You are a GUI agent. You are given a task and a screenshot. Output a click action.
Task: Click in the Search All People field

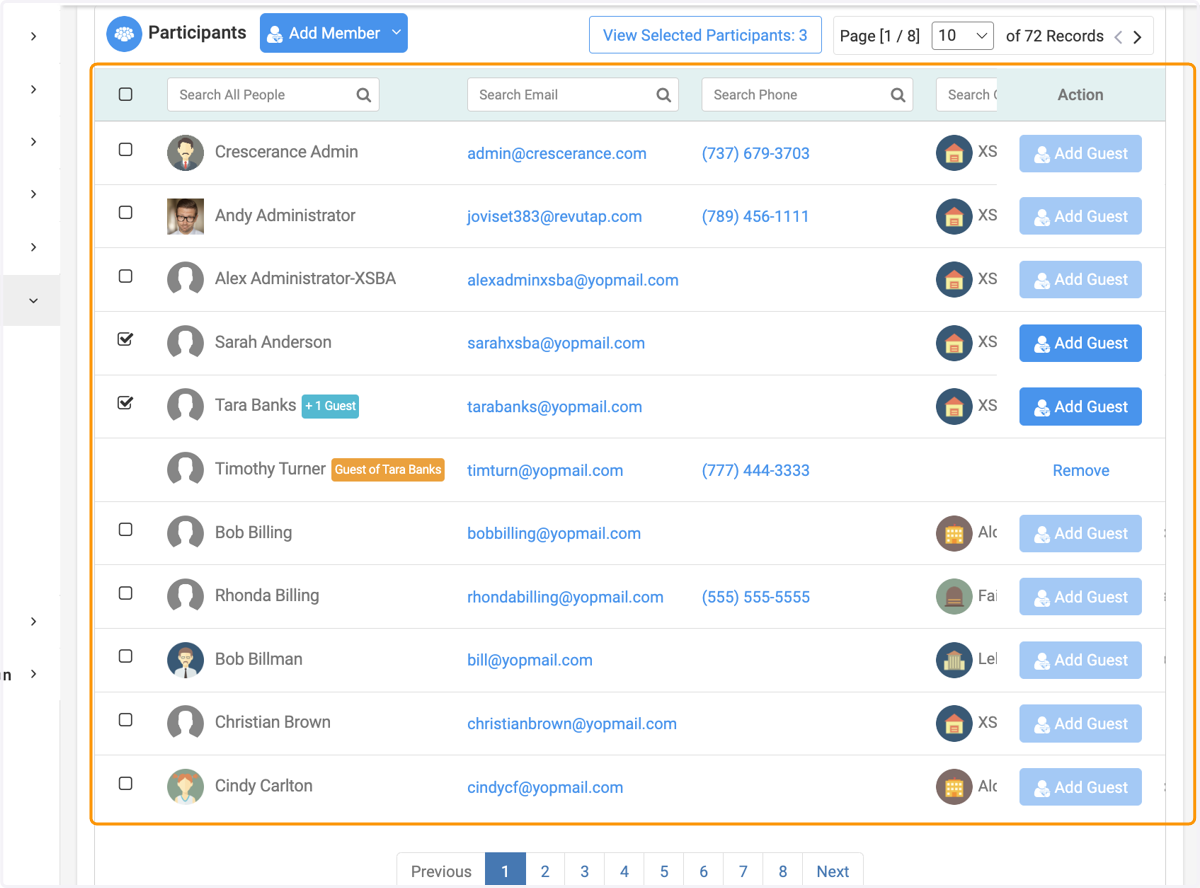273,95
